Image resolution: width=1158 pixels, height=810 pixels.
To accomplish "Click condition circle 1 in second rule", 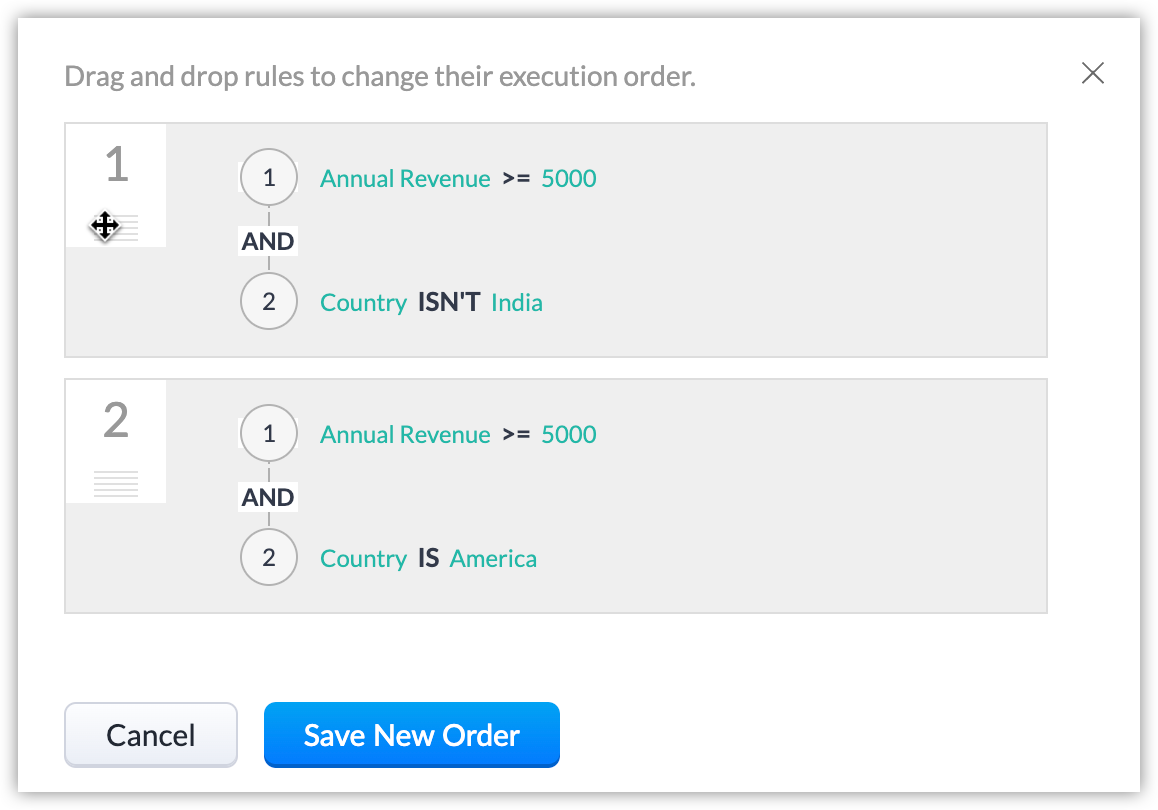I will point(269,434).
